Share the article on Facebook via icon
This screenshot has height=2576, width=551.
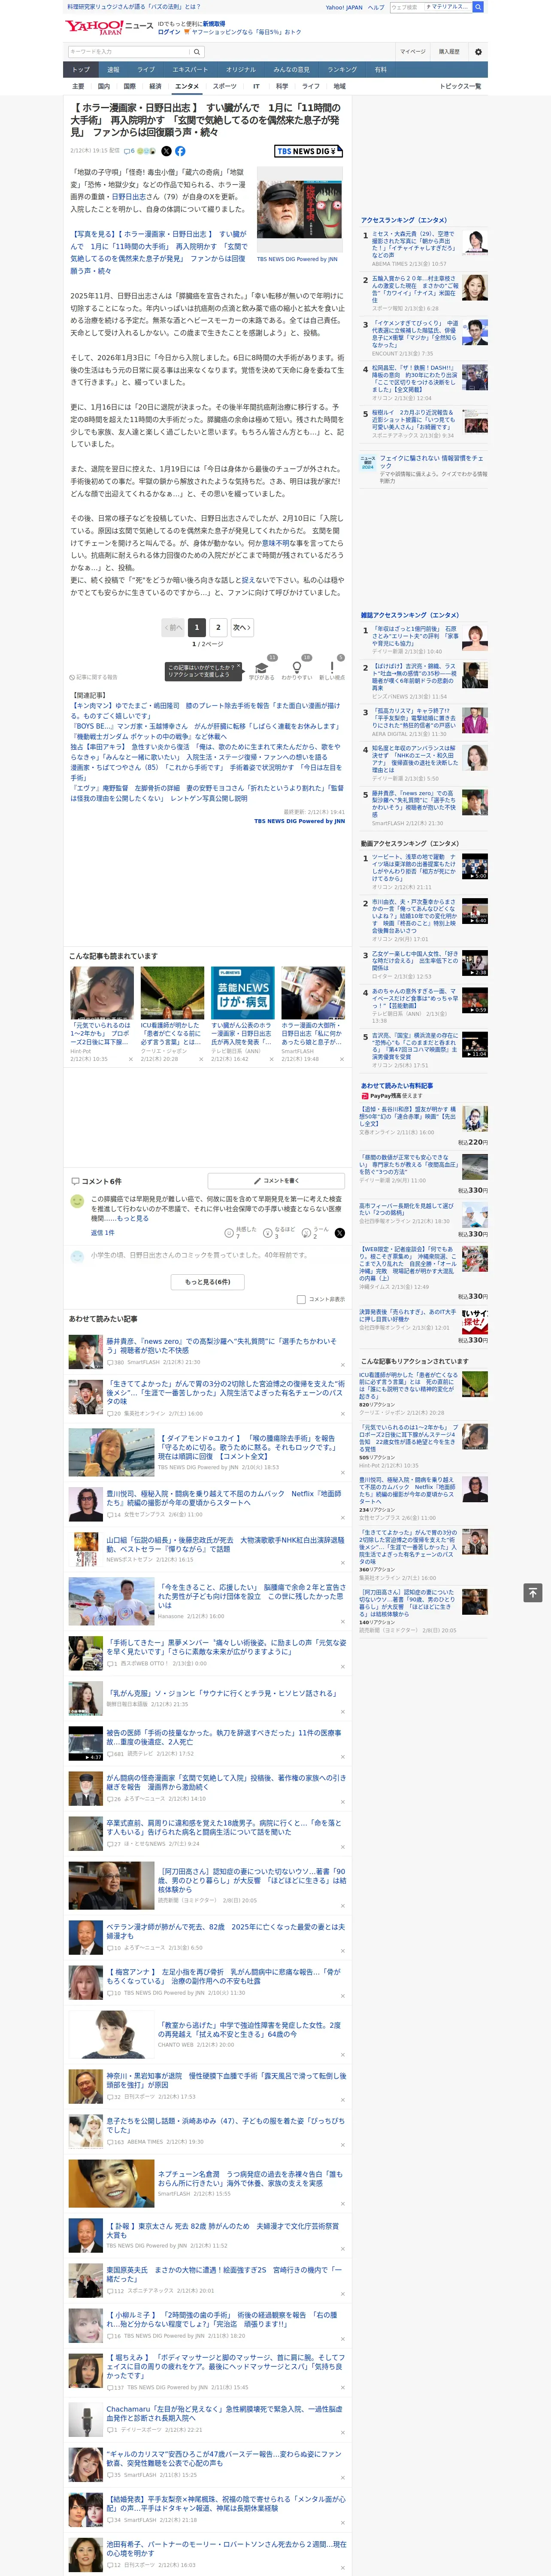180,151
